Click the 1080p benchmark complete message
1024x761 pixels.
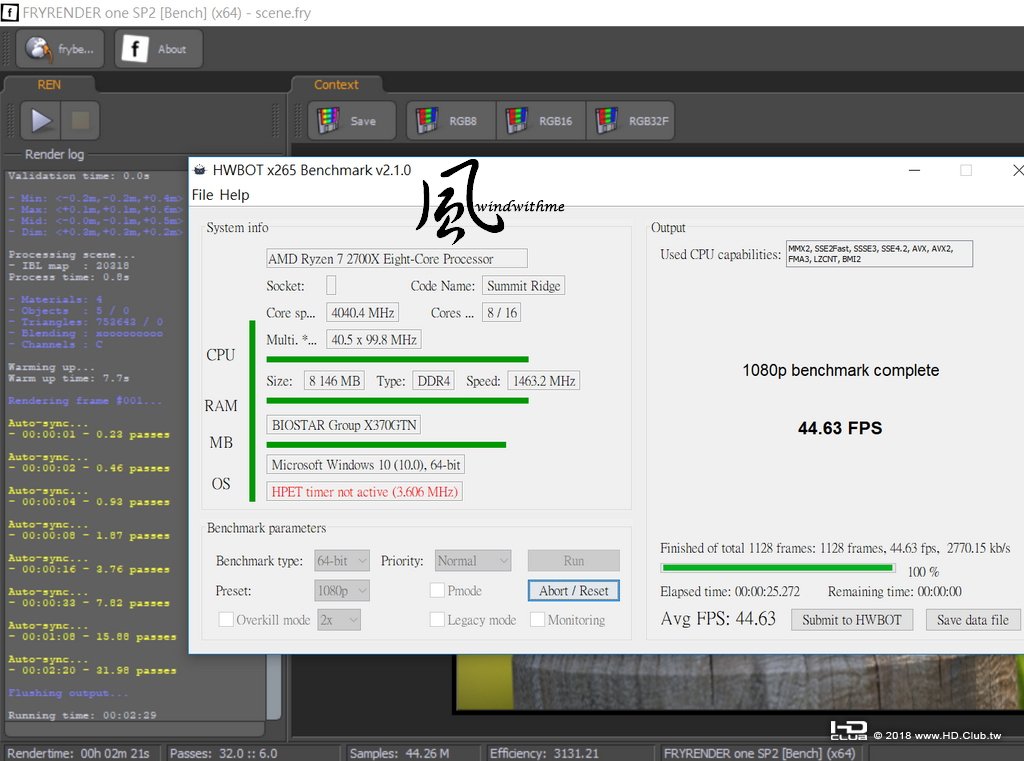pyautogui.click(x=840, y=370)
